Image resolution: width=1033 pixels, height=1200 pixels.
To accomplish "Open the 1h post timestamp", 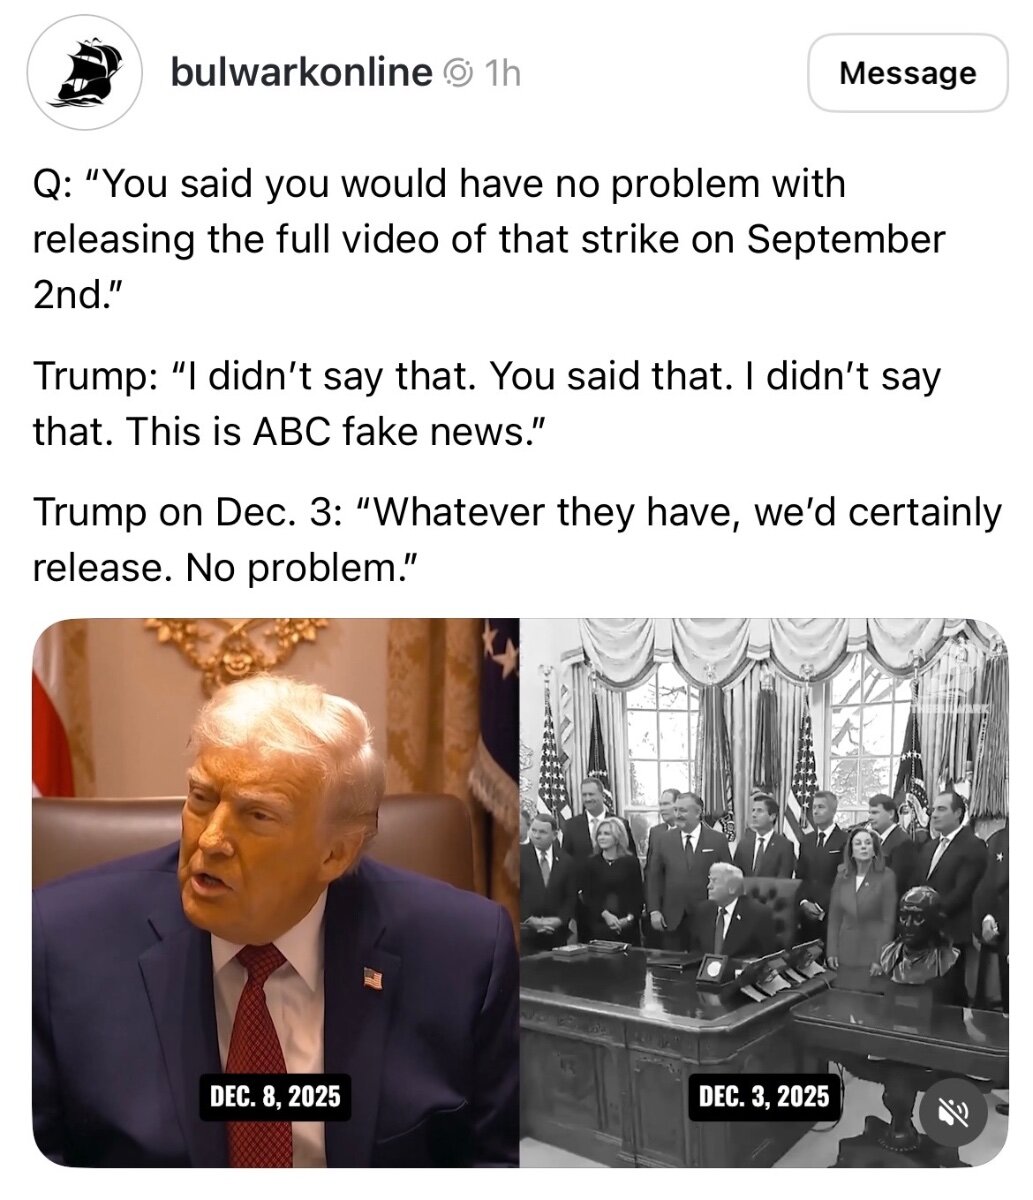I will coord(501,73).
